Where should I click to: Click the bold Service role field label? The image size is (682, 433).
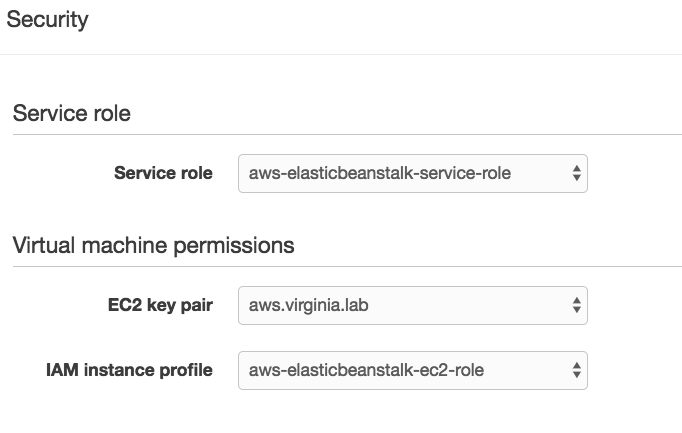(x=163, y=173)
